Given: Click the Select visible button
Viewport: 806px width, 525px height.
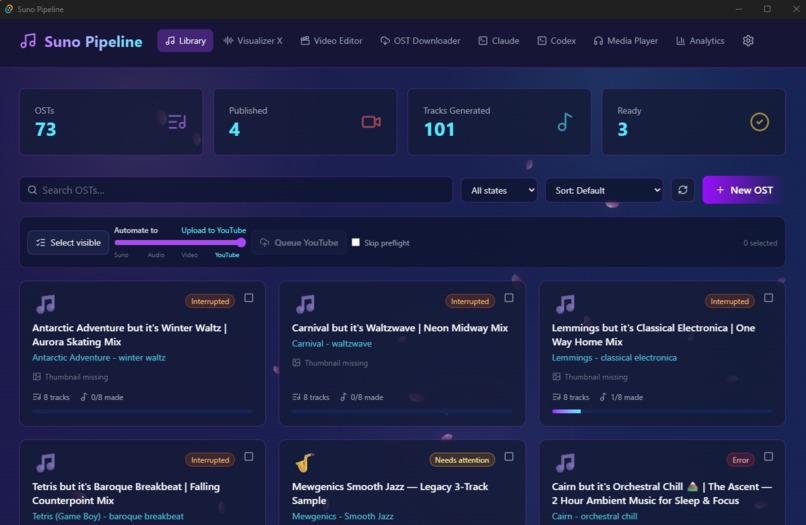Looking at the screenshot, I should click(x=68, y=243).
